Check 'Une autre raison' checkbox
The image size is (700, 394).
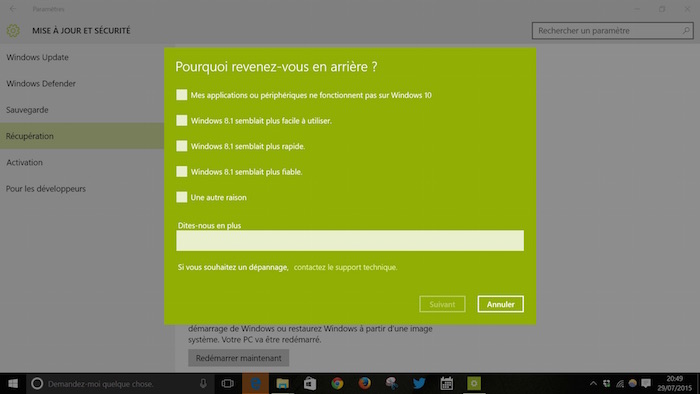coord(182,197)
